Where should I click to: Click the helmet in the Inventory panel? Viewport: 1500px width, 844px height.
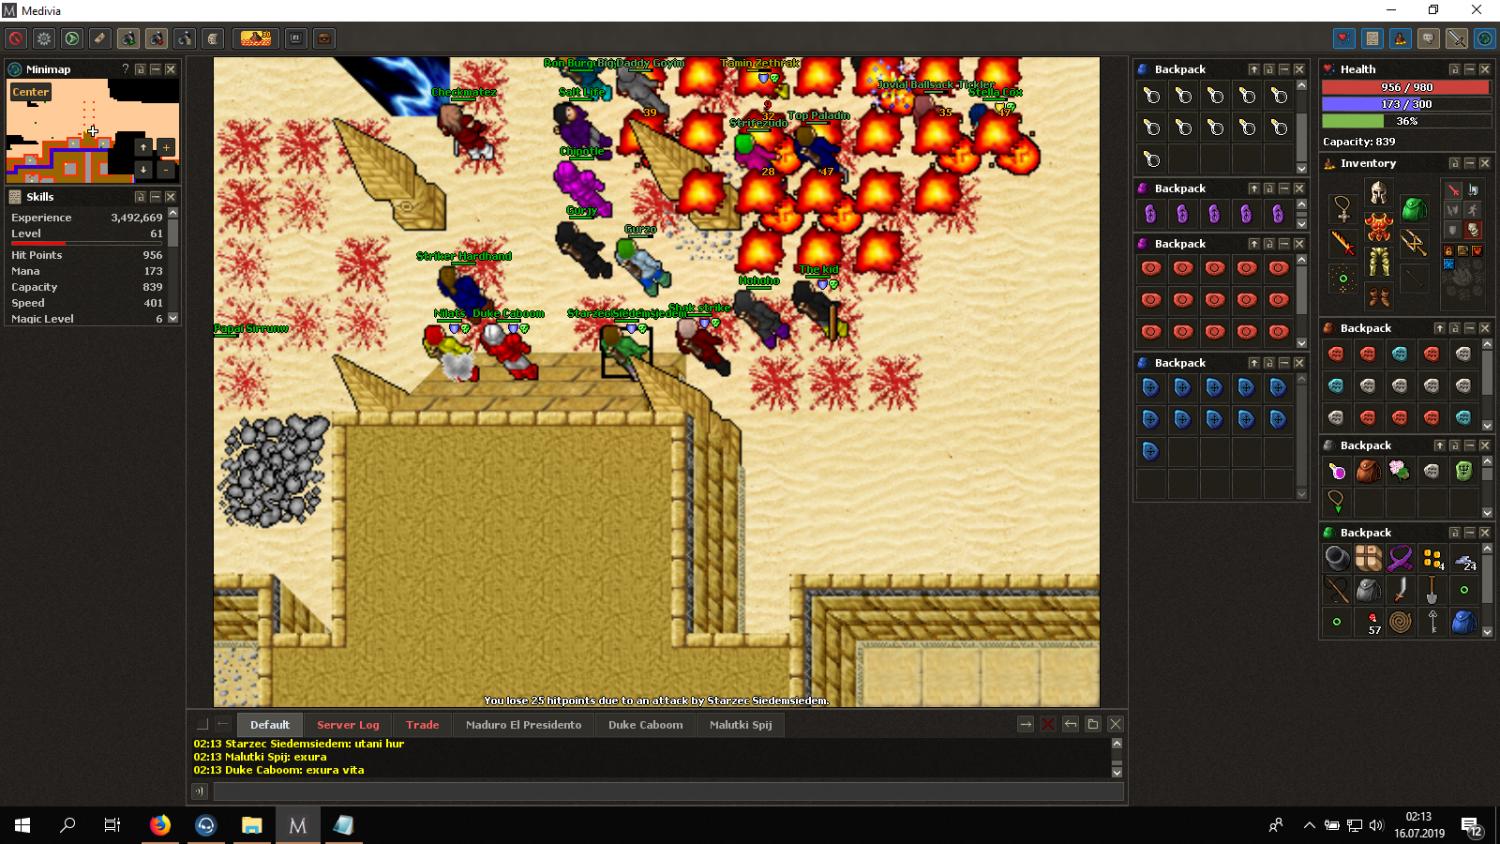pyautogui.click(x=1378, y=193)
